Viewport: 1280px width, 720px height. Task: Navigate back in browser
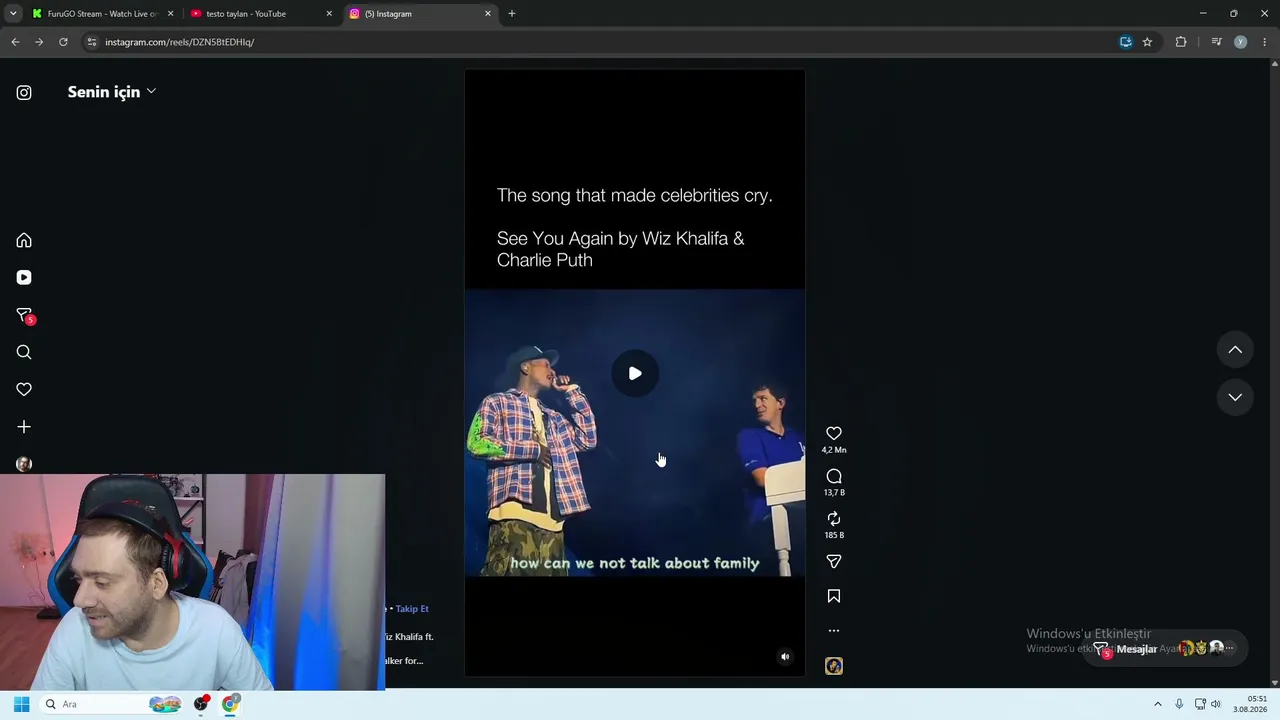15,42
